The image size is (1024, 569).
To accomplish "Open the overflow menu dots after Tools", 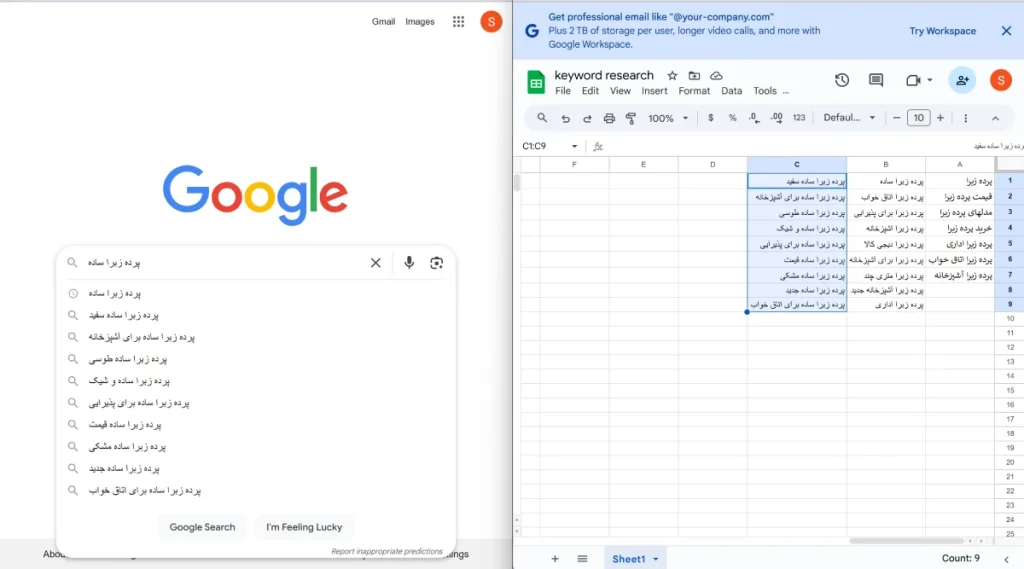I will pyautogui.click(x=786, y=91).
